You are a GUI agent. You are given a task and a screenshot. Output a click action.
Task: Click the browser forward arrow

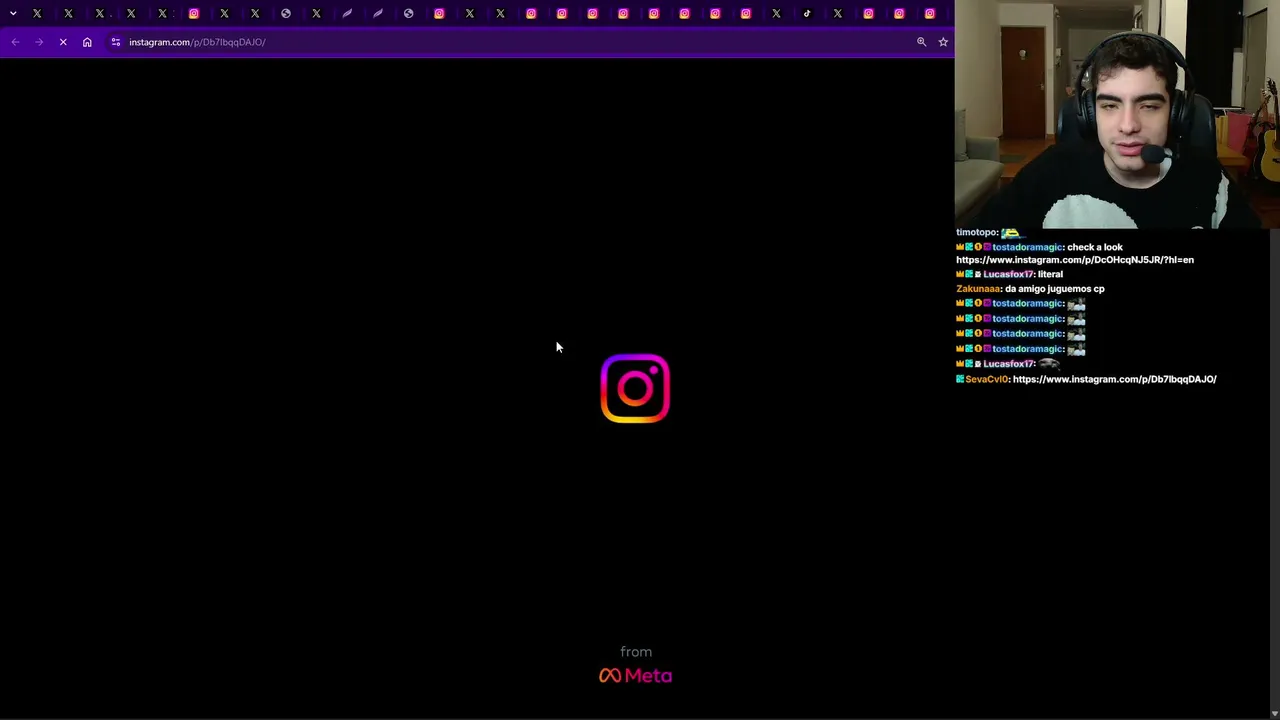click(x=39, y=42)
